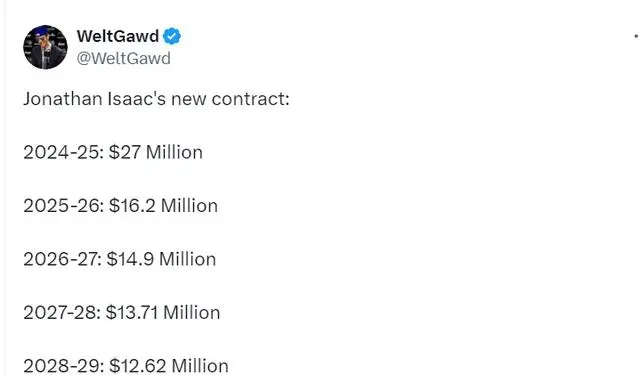The width and height of the screenshot is (640, 375).
Task: Click the blue verified checkmark badge
Action: [x=172, y=36]
